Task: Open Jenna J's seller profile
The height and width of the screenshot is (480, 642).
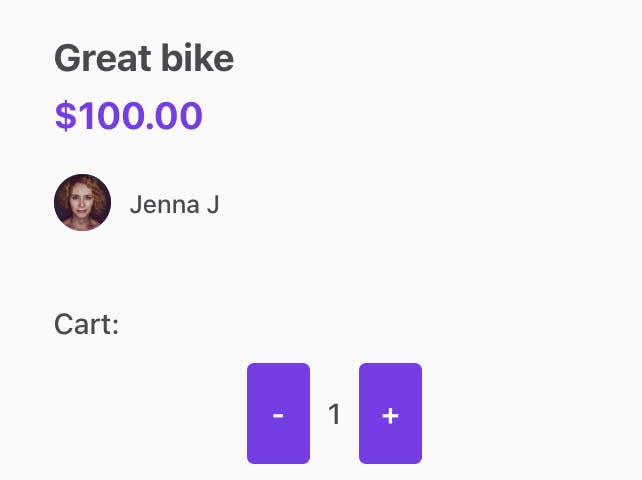Action: pyautogui.click(x=174, y=205)
